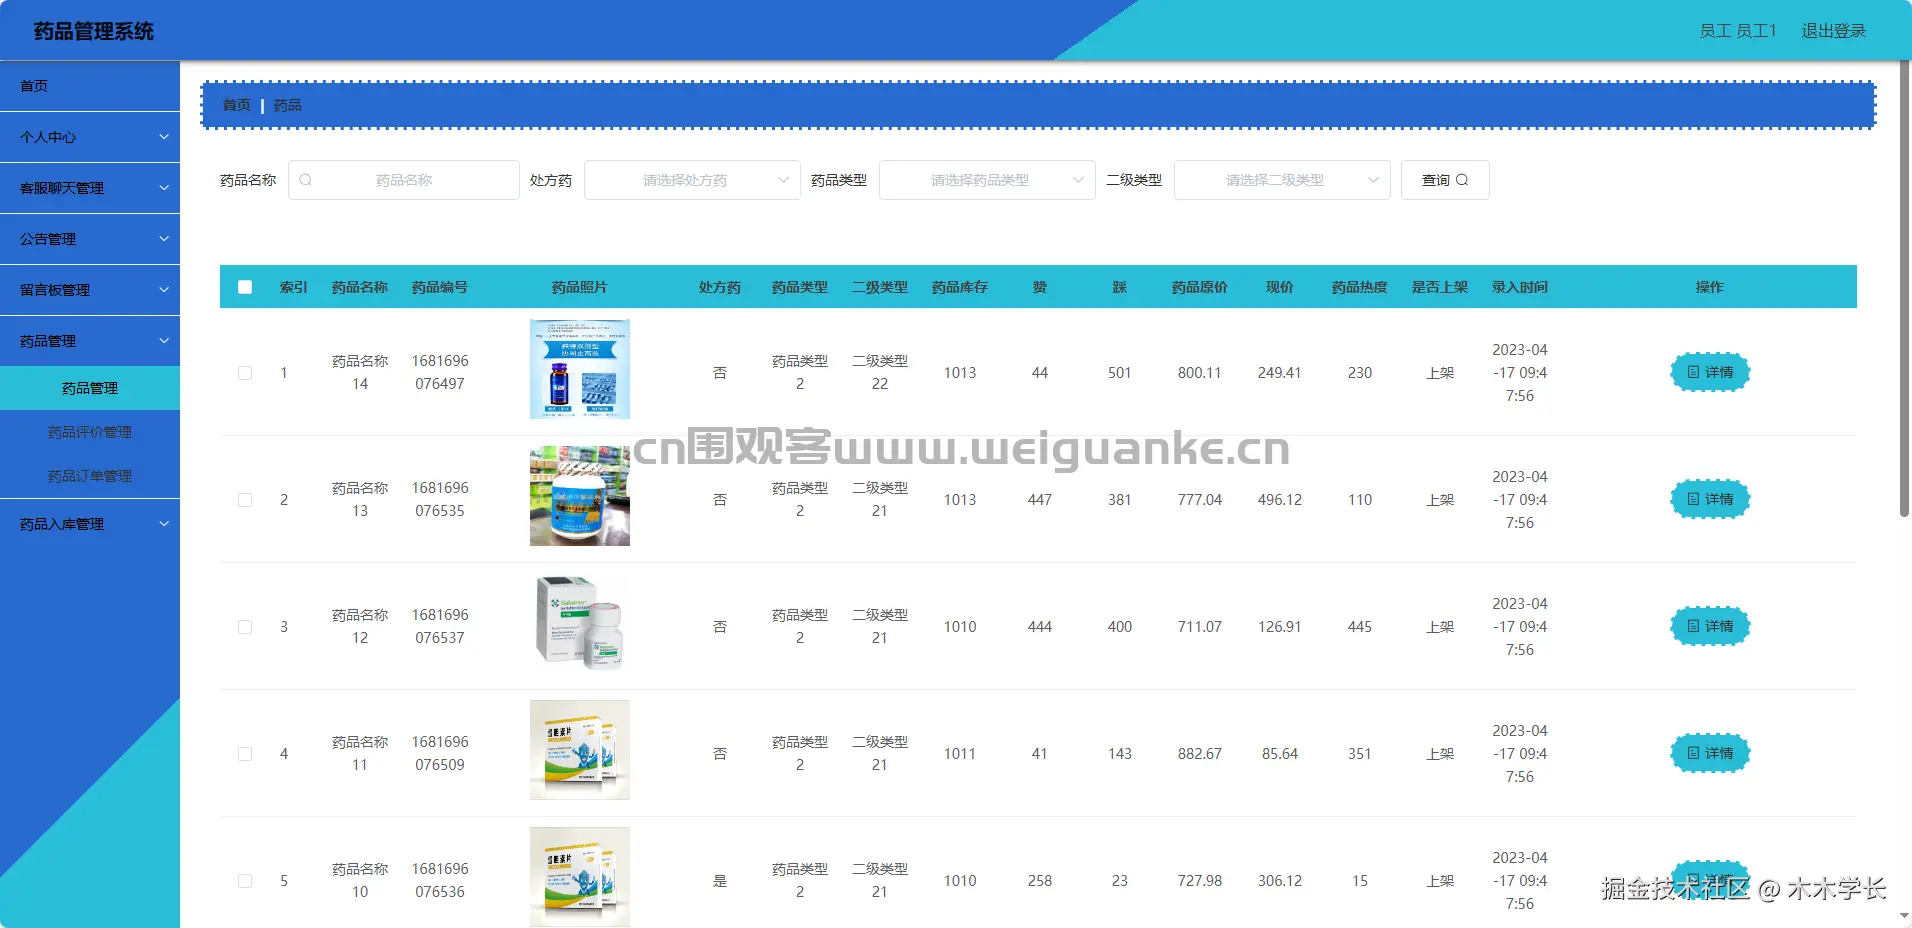
Task: Expand 个人中心 sidebar menu
Action: click(90, 137)
